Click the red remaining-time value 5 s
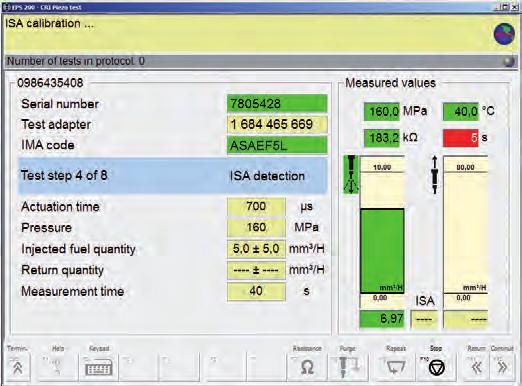 (461, 138)
